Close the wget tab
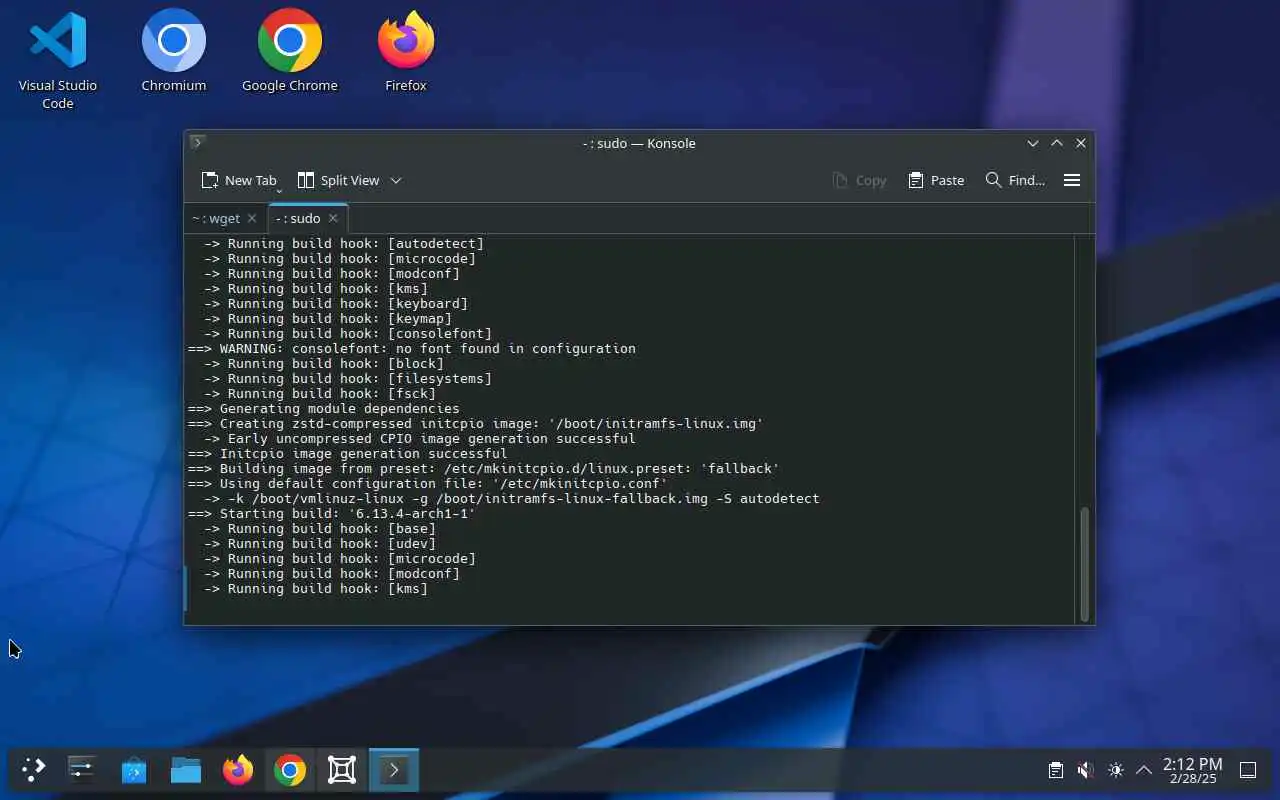 pos(252,218)
